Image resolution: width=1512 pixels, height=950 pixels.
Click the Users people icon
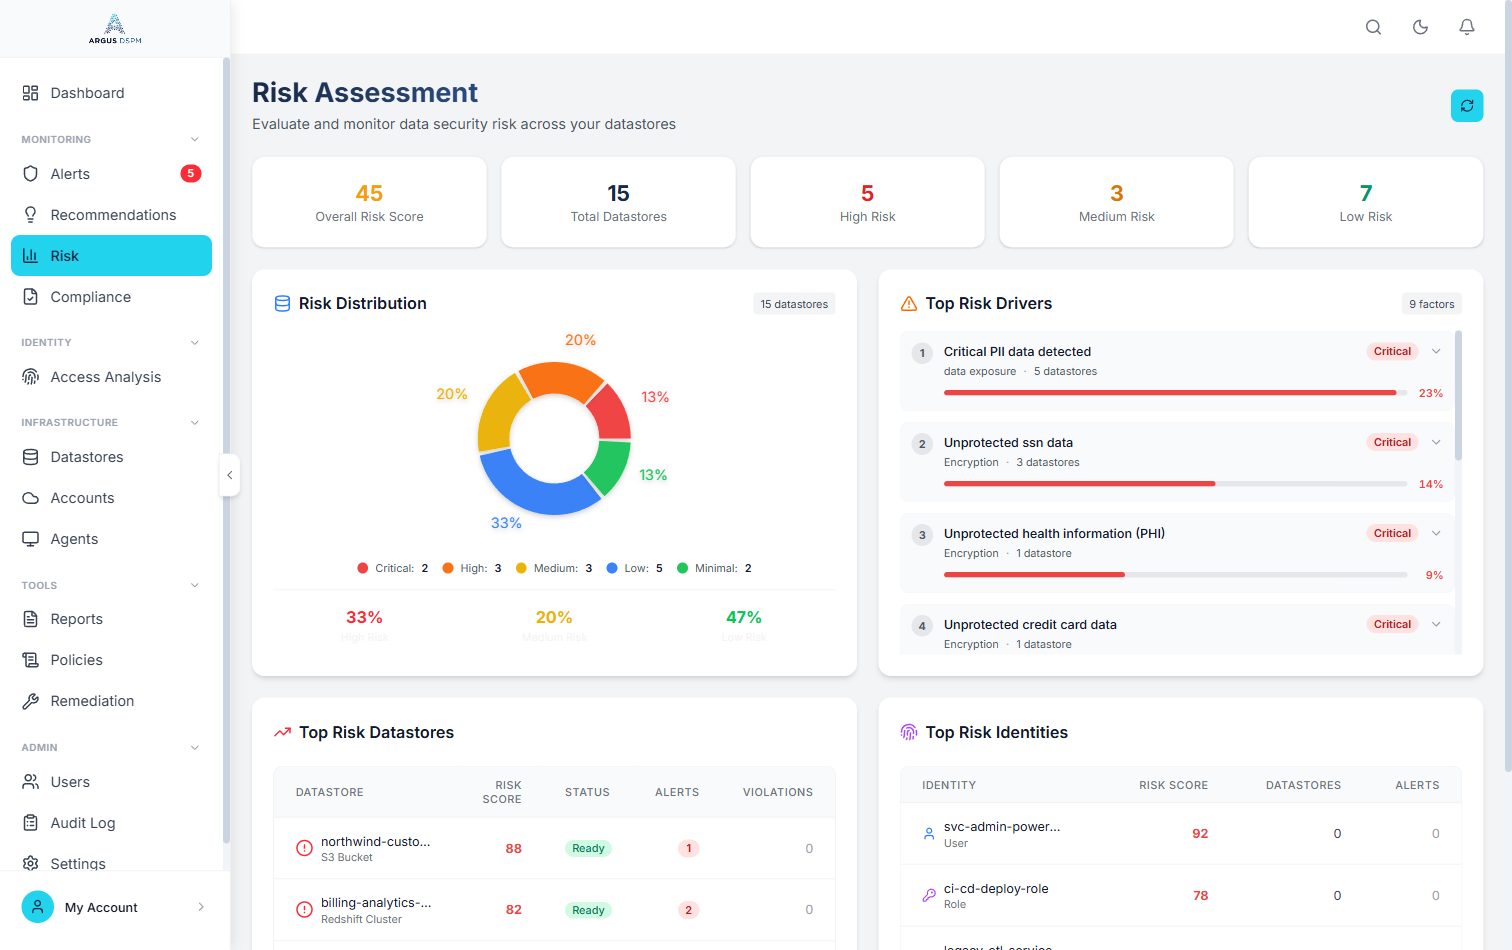pos(31,782)
